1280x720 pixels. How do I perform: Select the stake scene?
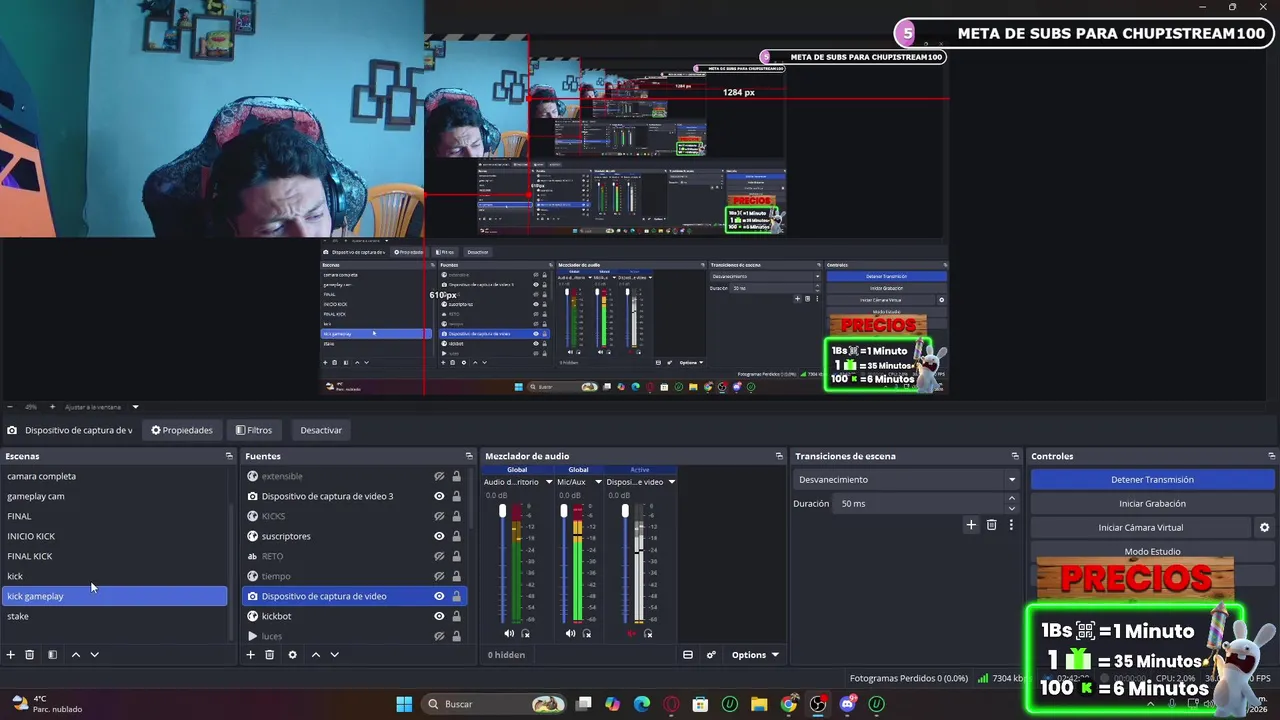click(114, 616)
